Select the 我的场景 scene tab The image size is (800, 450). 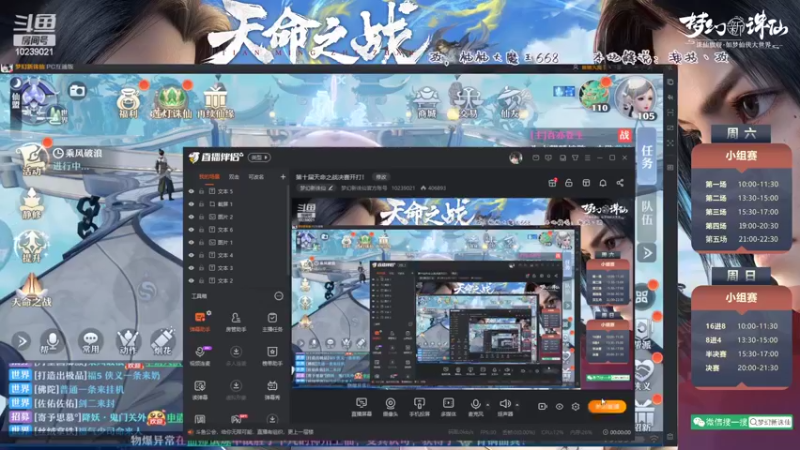[209, 177]
